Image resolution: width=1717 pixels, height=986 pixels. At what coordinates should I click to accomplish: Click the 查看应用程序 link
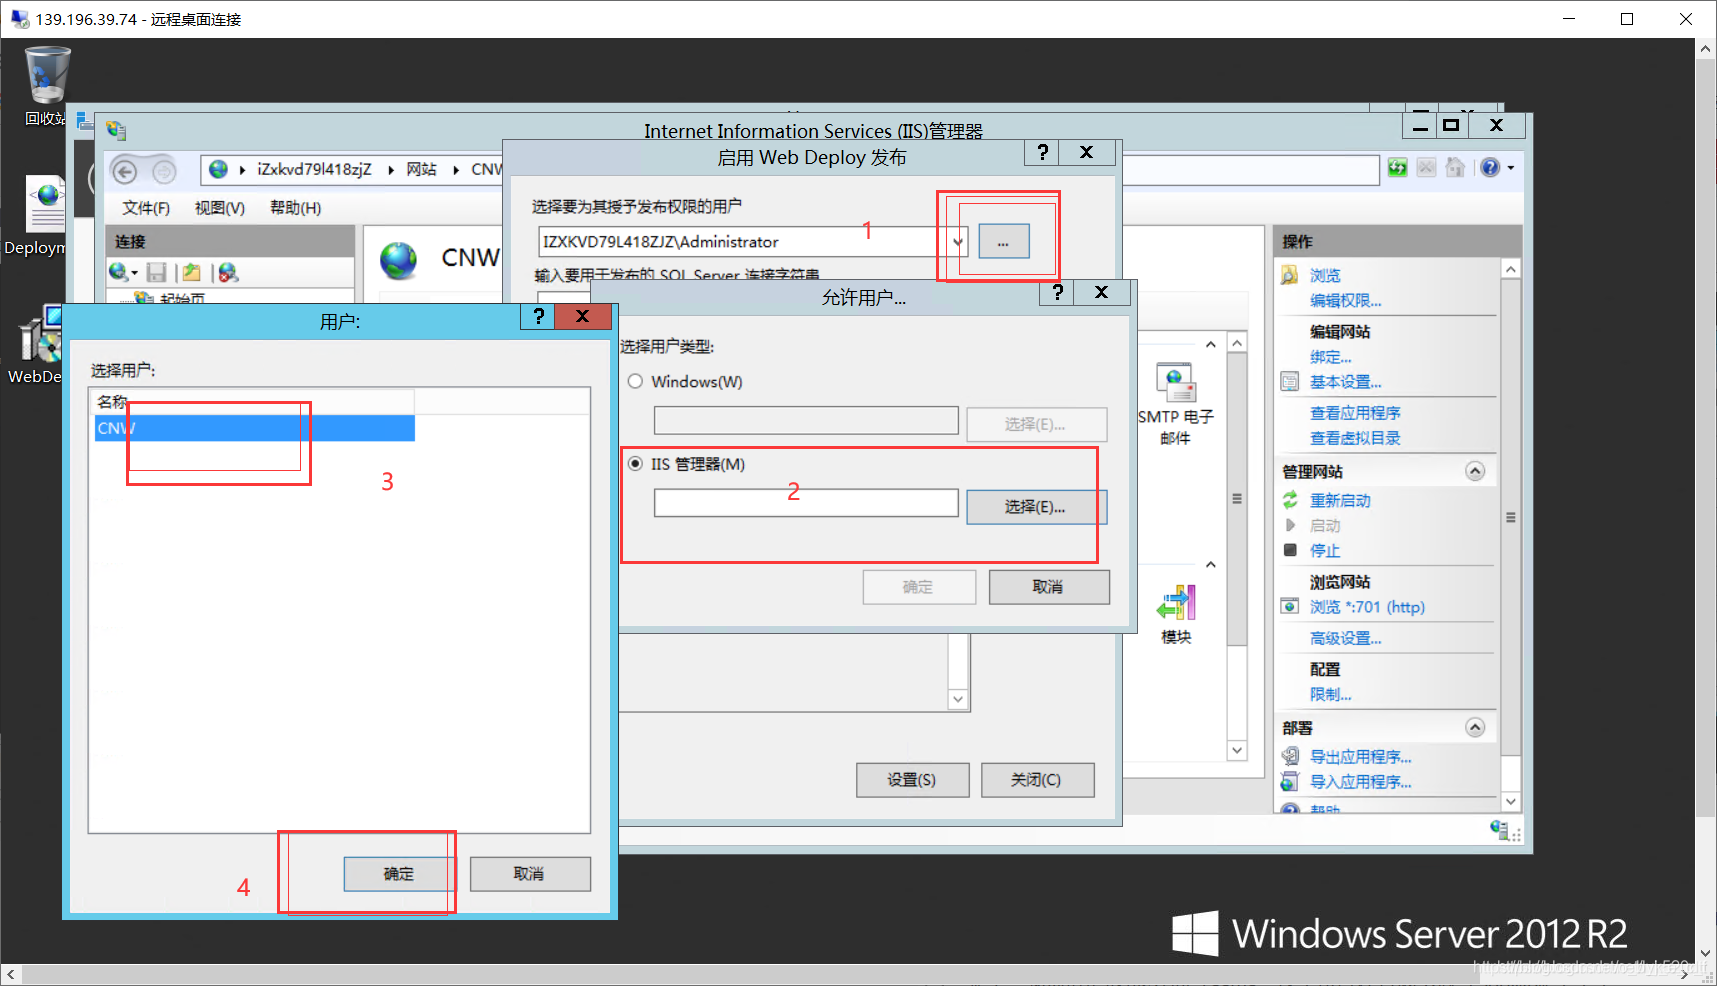1355,413
